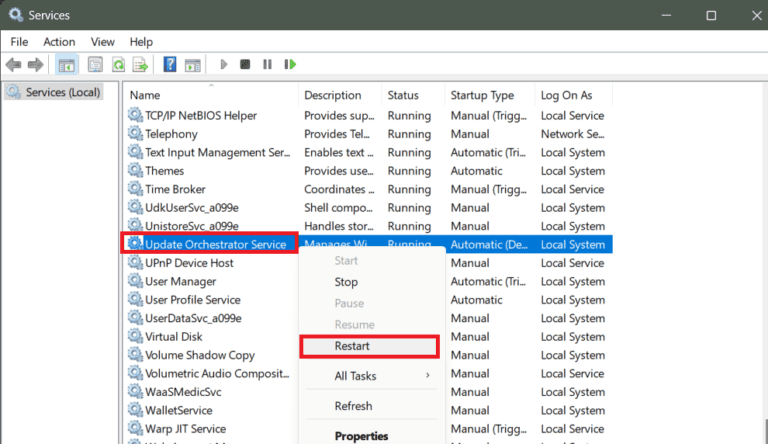Viewport: 768px width, 444px height.
Task: Open the File menu
Action: (x=19, y=41)
